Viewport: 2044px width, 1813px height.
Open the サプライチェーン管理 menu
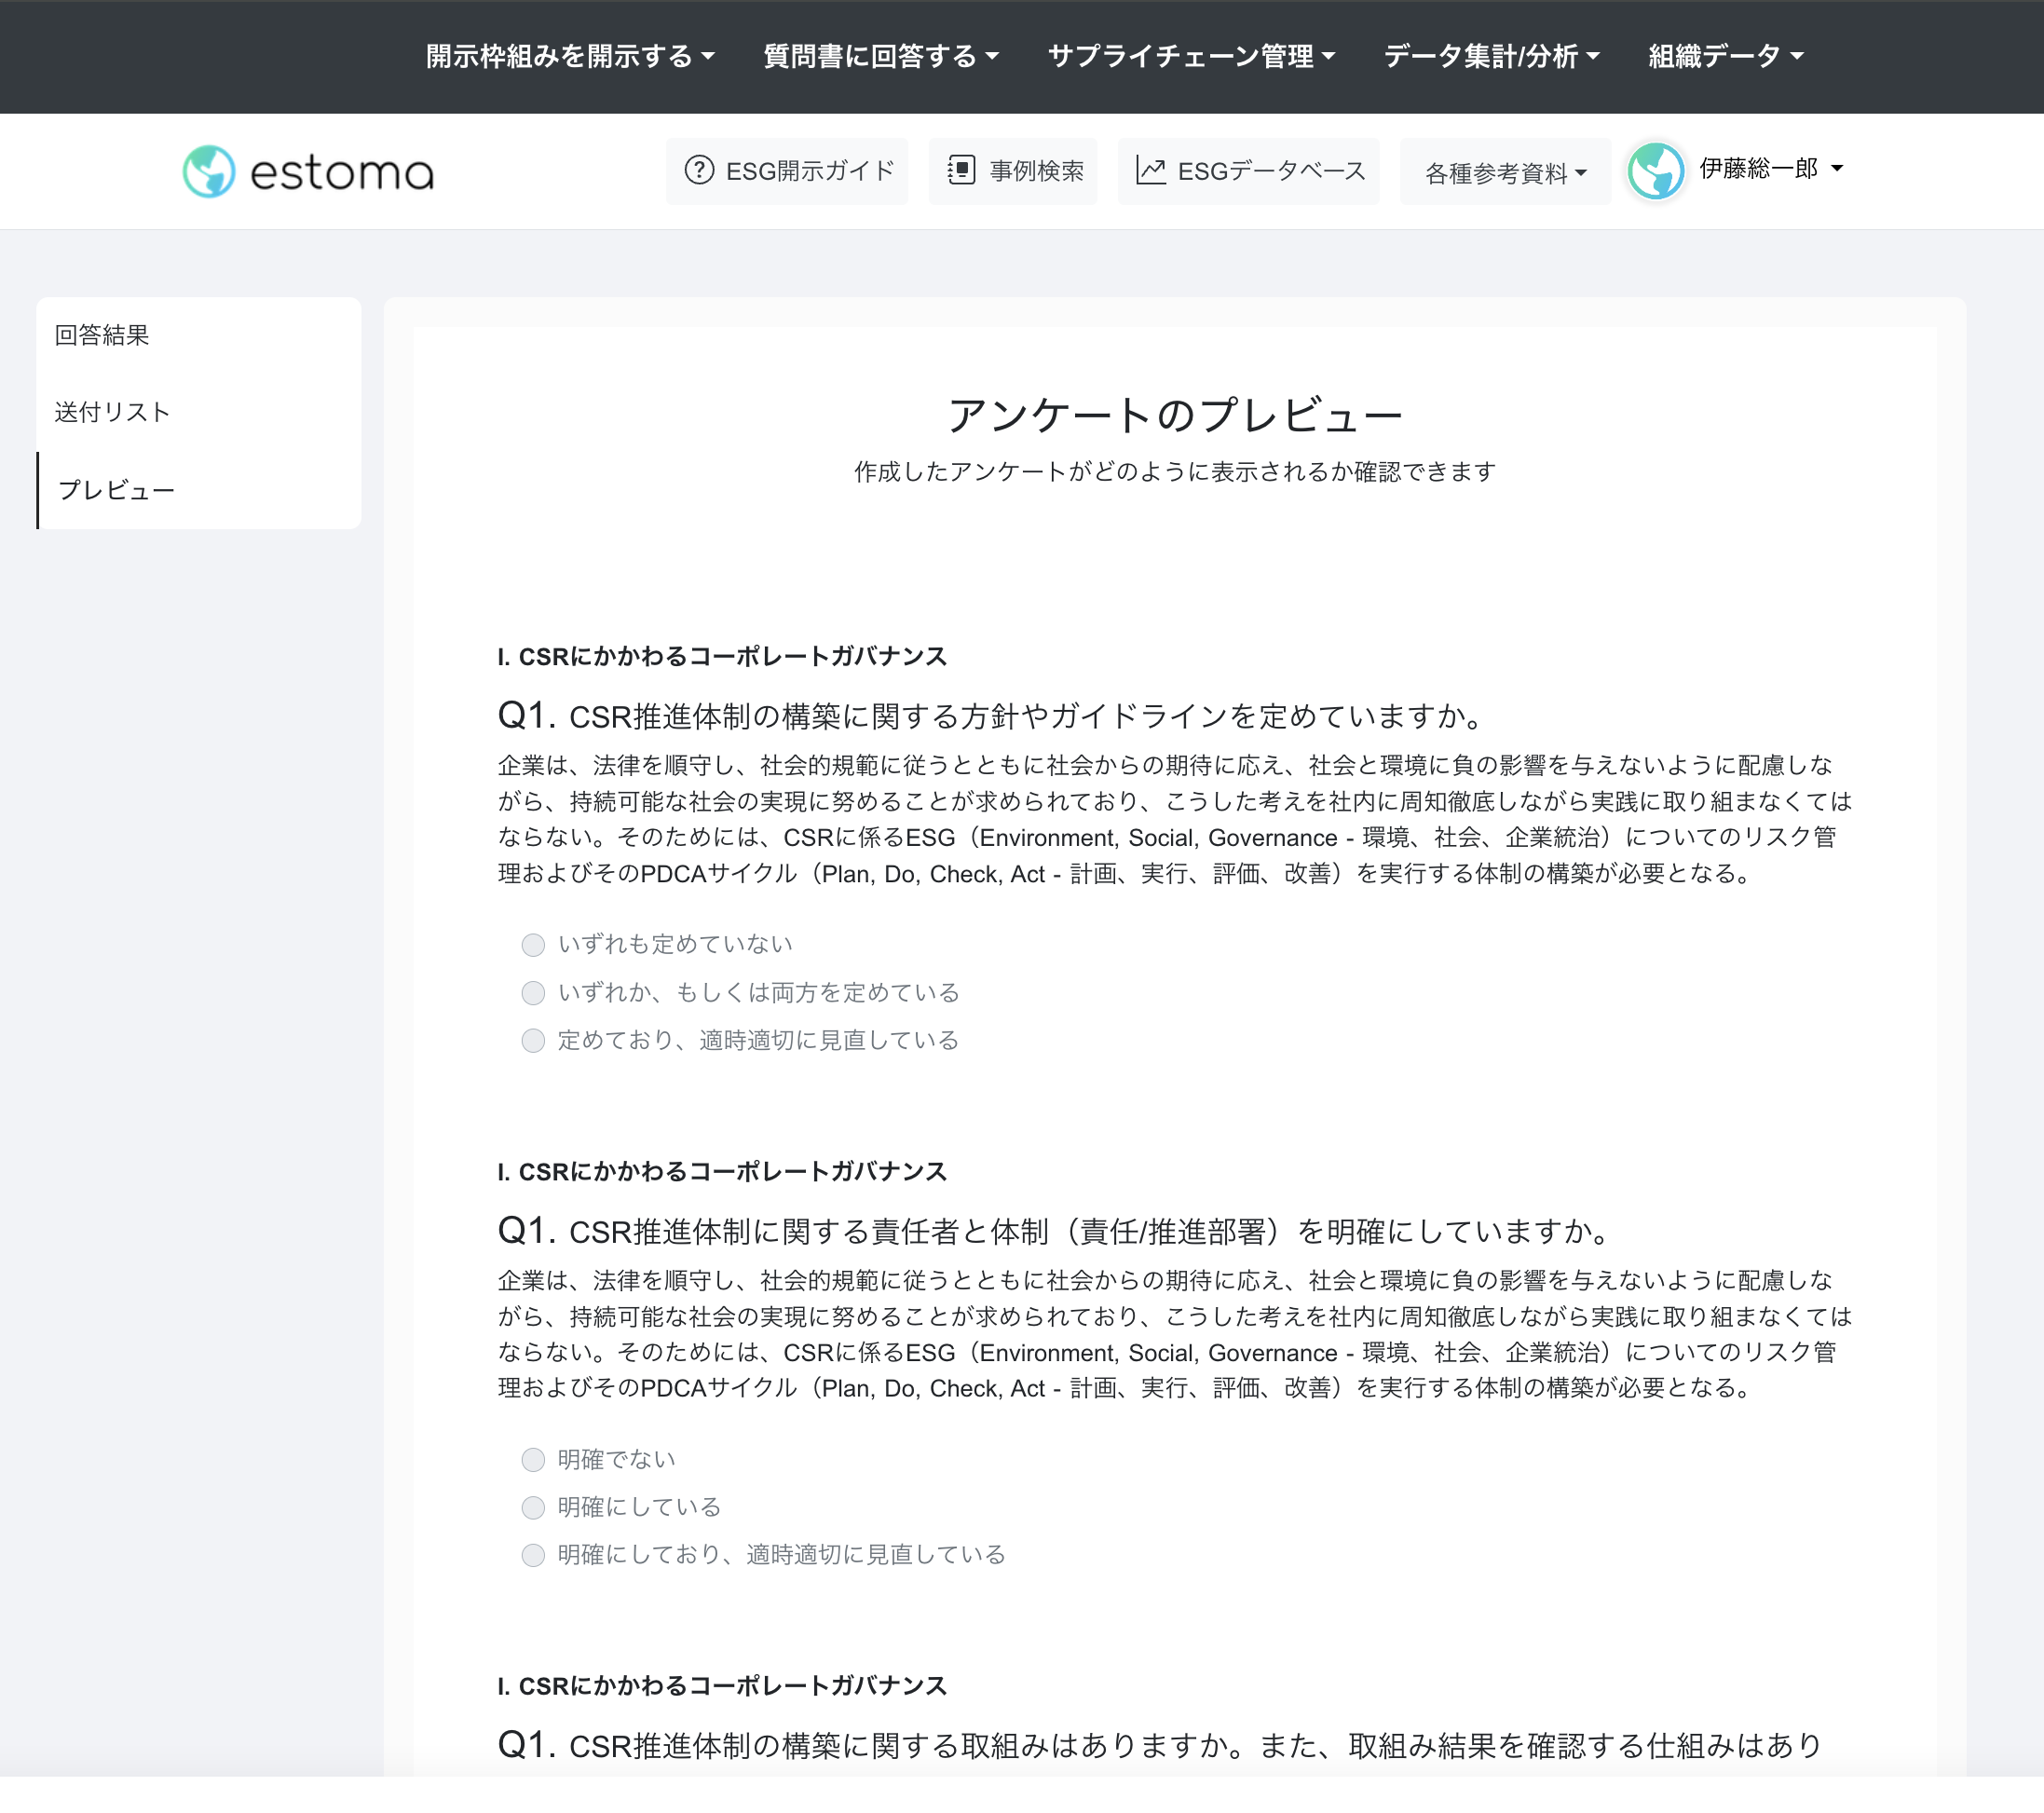point(1190,56)
